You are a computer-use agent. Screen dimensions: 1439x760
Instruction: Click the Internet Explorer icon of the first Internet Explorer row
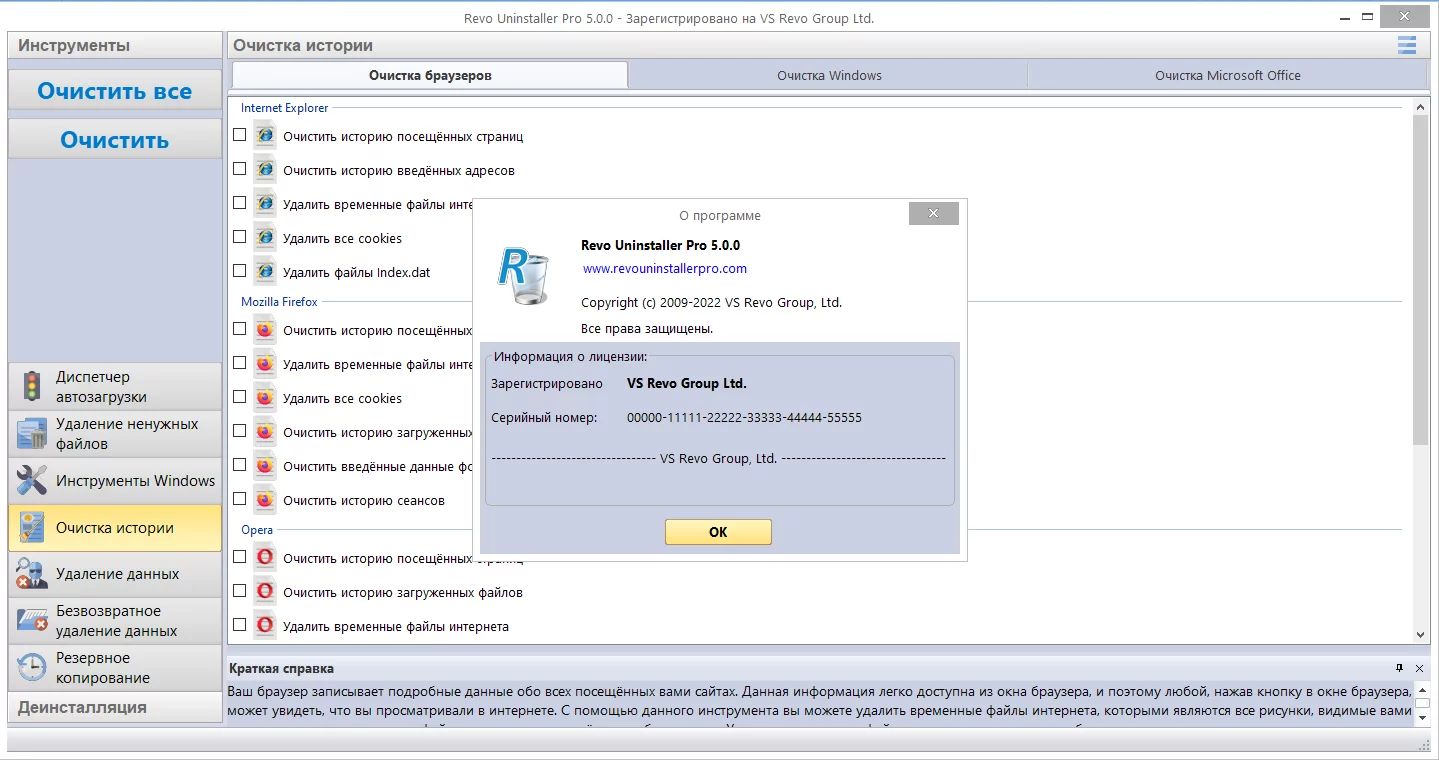pyautogui.click(x=264, y=135)
